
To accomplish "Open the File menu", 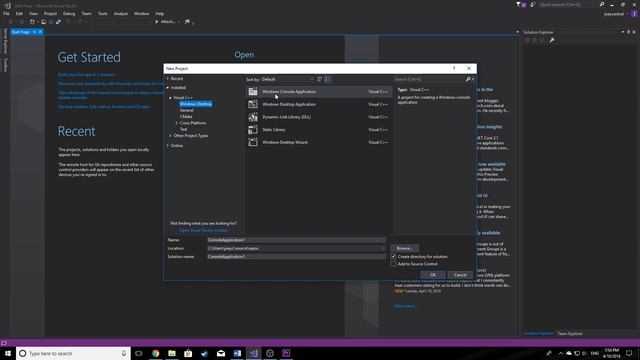I will [6, 13].
